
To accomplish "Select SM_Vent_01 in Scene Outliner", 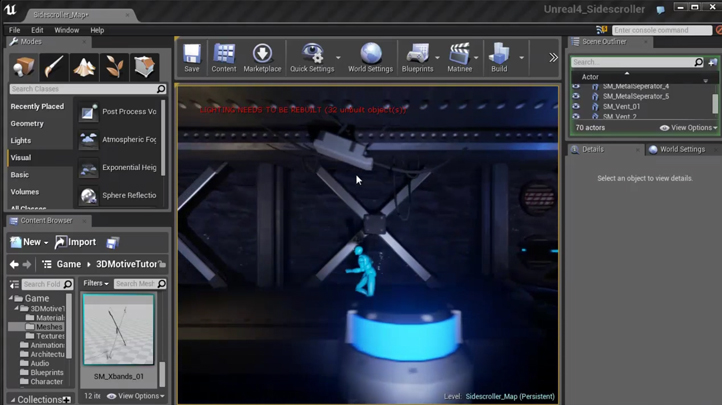I will 621,106.
